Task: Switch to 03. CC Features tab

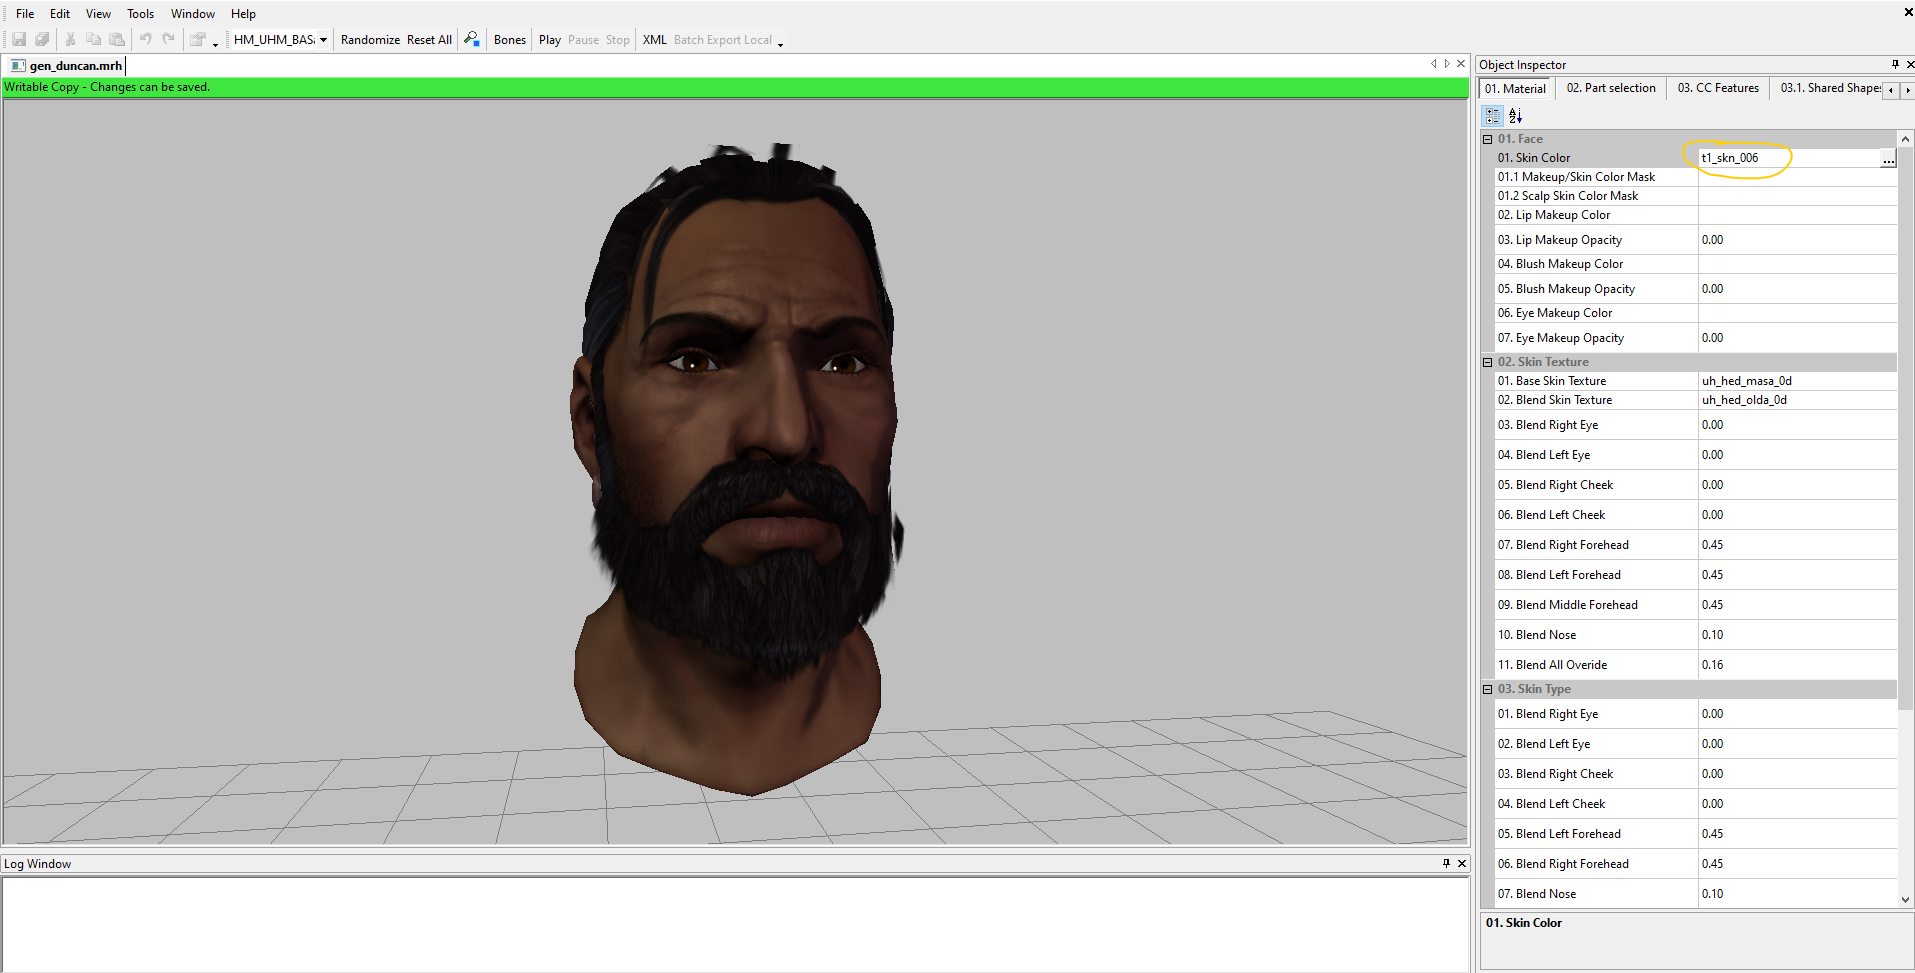Action: (1718, 88)
